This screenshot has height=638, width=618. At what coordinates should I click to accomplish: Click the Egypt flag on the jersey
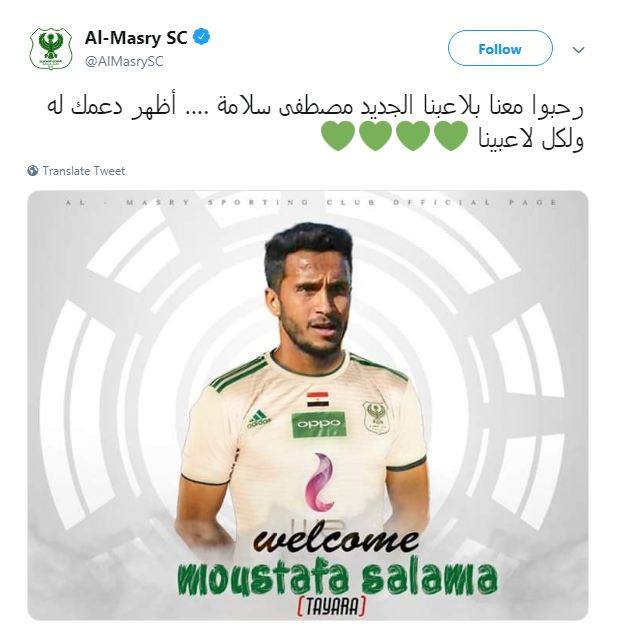pyautogui.click(x=316, y=400)
